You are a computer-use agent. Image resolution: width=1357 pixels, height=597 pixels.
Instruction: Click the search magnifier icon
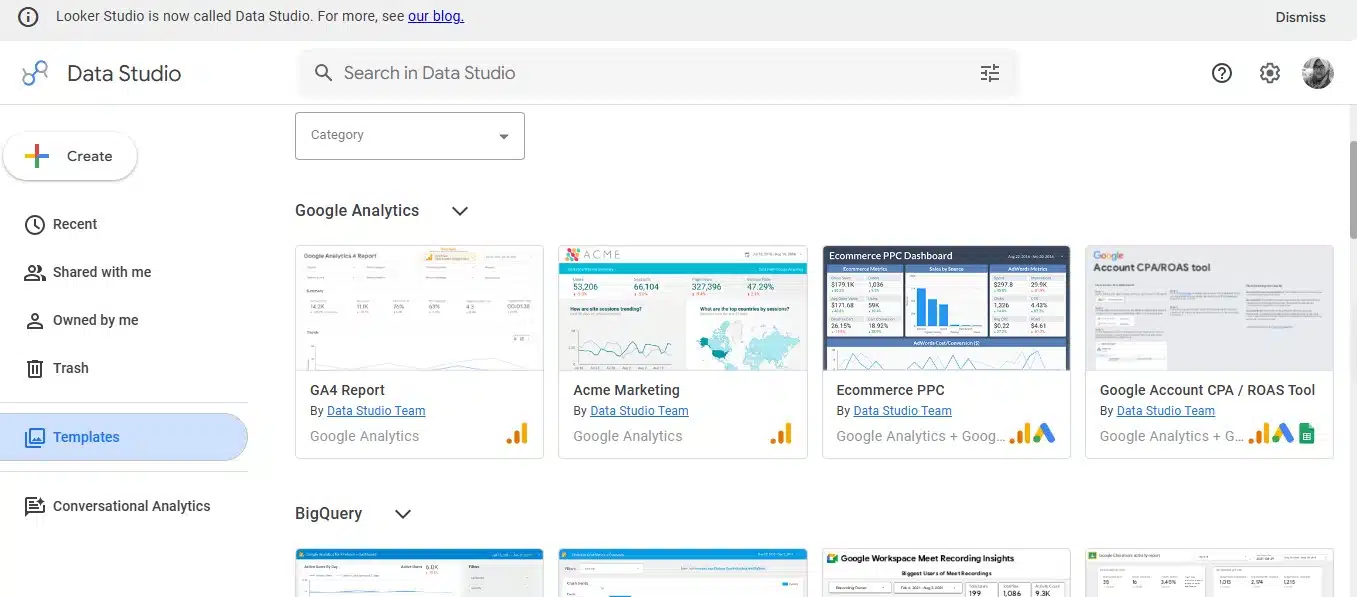323,73
